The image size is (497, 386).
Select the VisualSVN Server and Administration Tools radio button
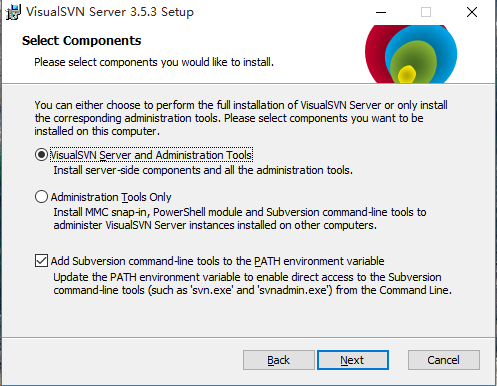pos(41,155)
